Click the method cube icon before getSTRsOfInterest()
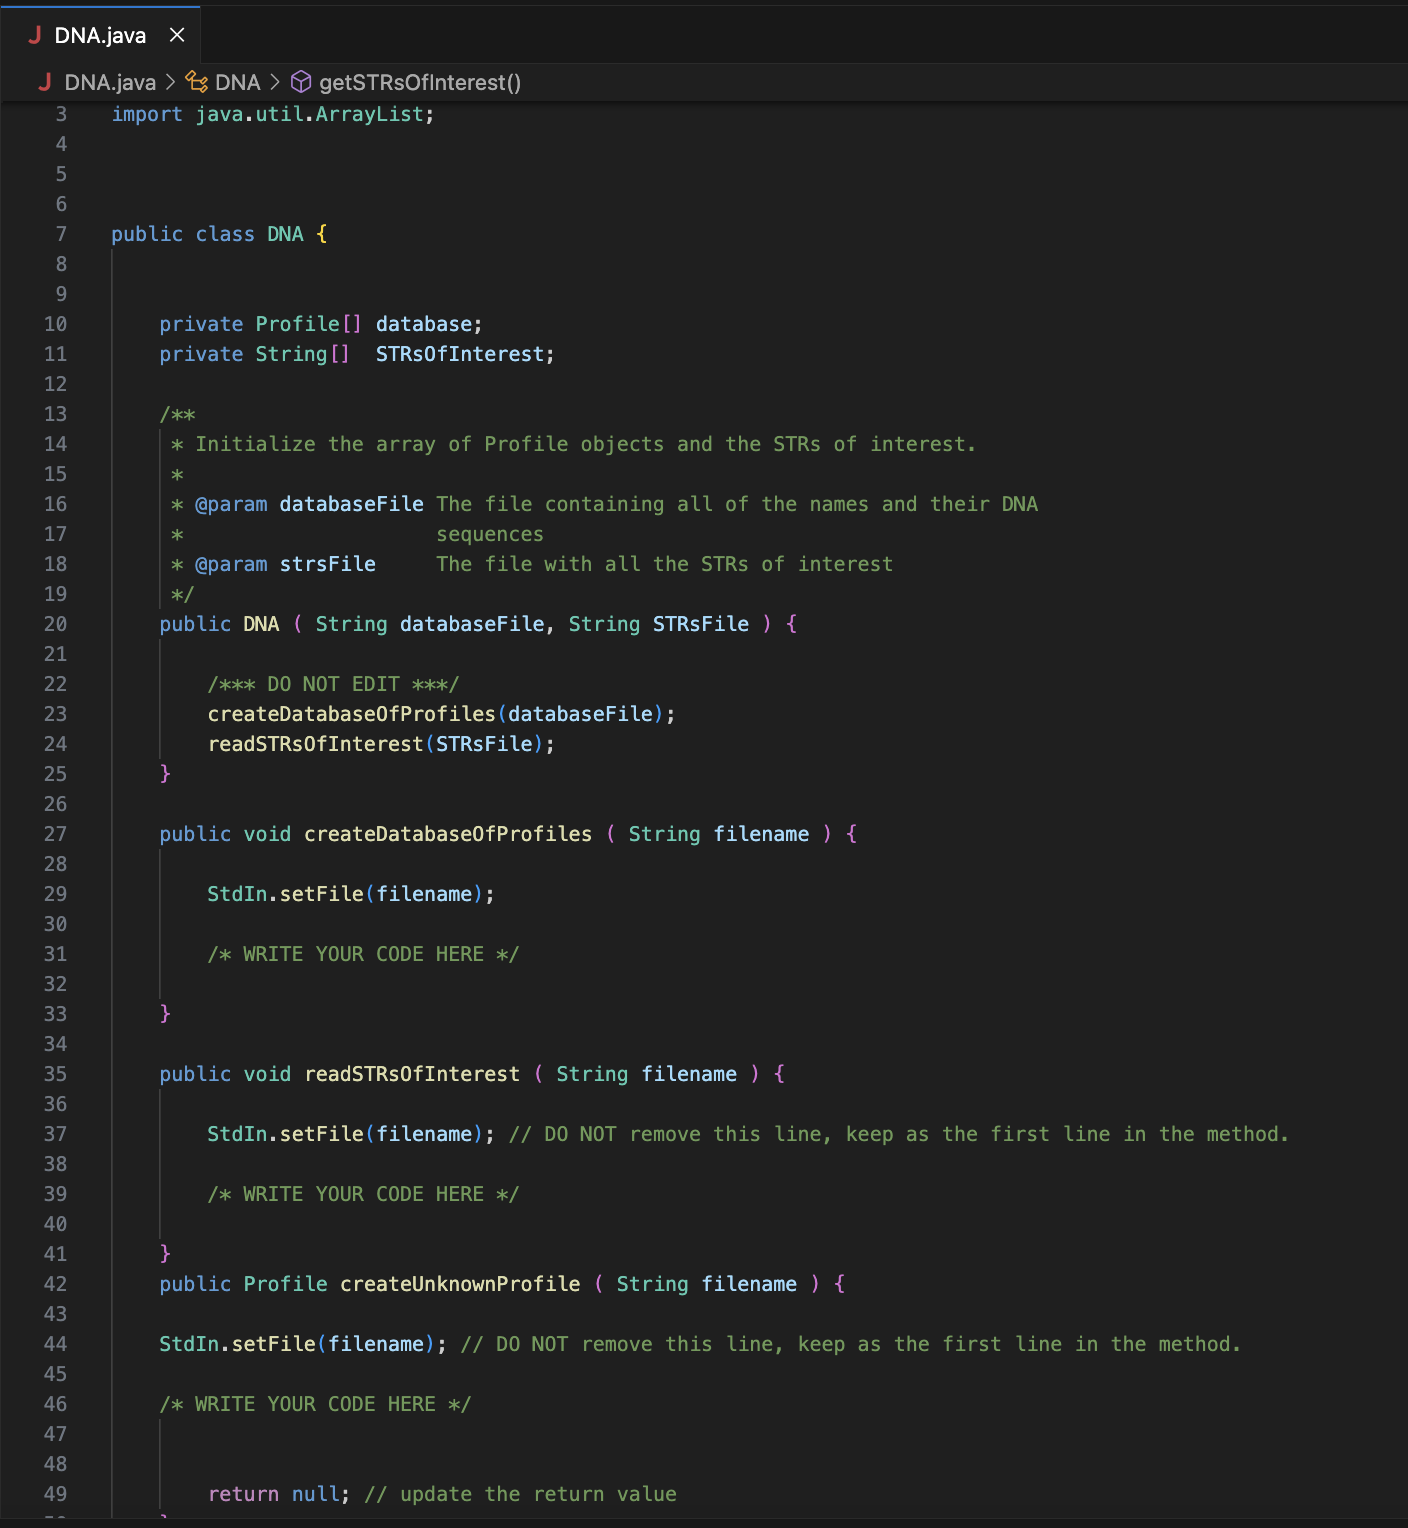1408x1528 pixels. coord(300,82)
